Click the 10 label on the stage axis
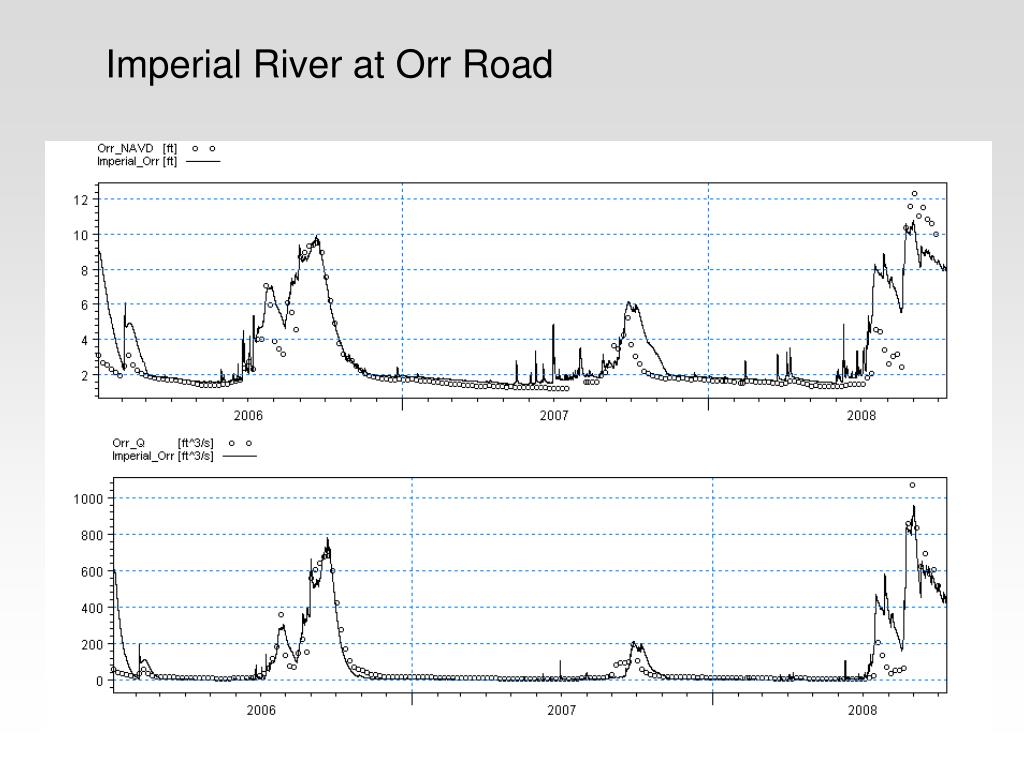The image size is (1024, 768). click(x=80, y=235)
